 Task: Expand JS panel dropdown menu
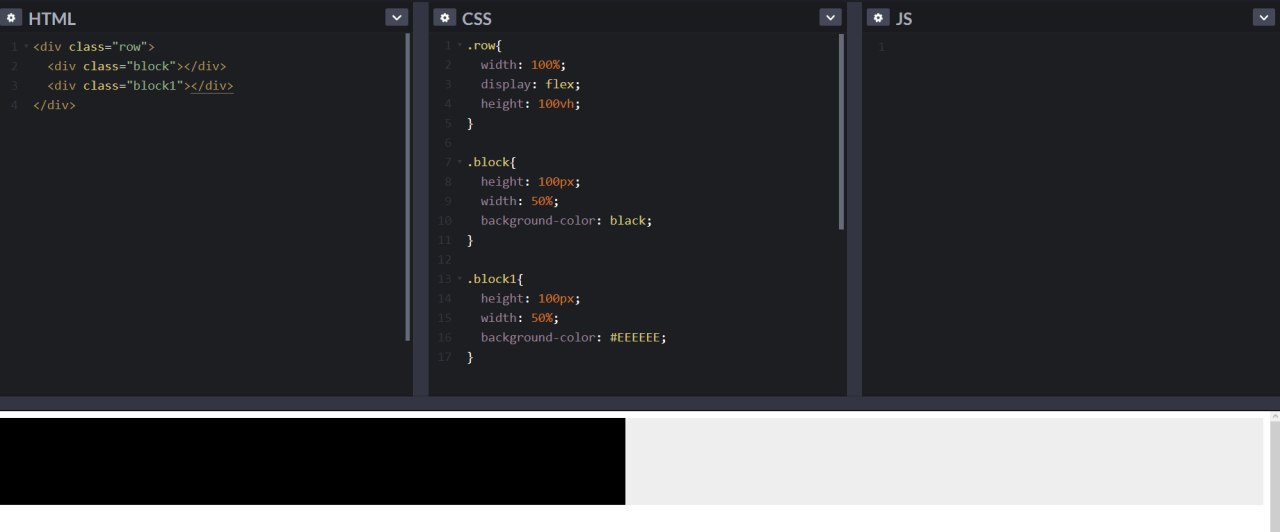pos(1264,17)
